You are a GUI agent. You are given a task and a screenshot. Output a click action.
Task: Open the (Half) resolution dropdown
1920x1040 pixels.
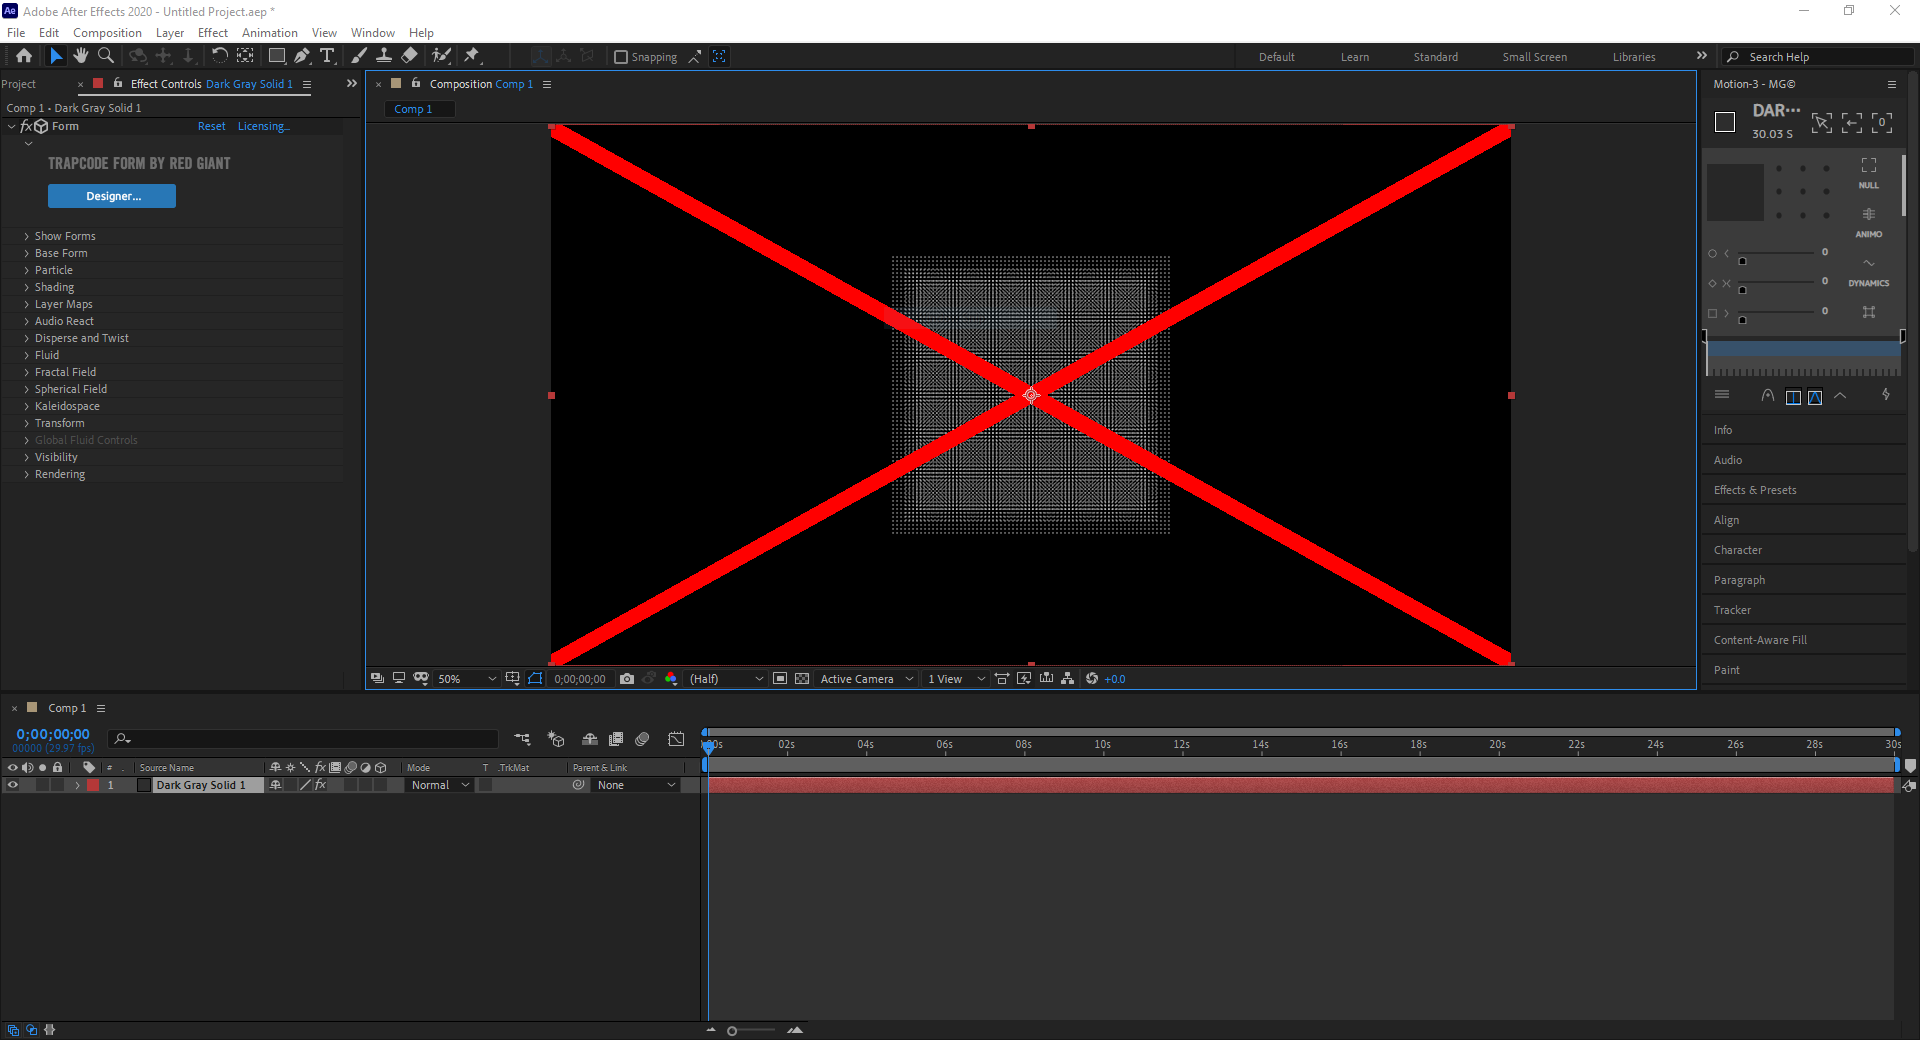click(x=726, y=679)
